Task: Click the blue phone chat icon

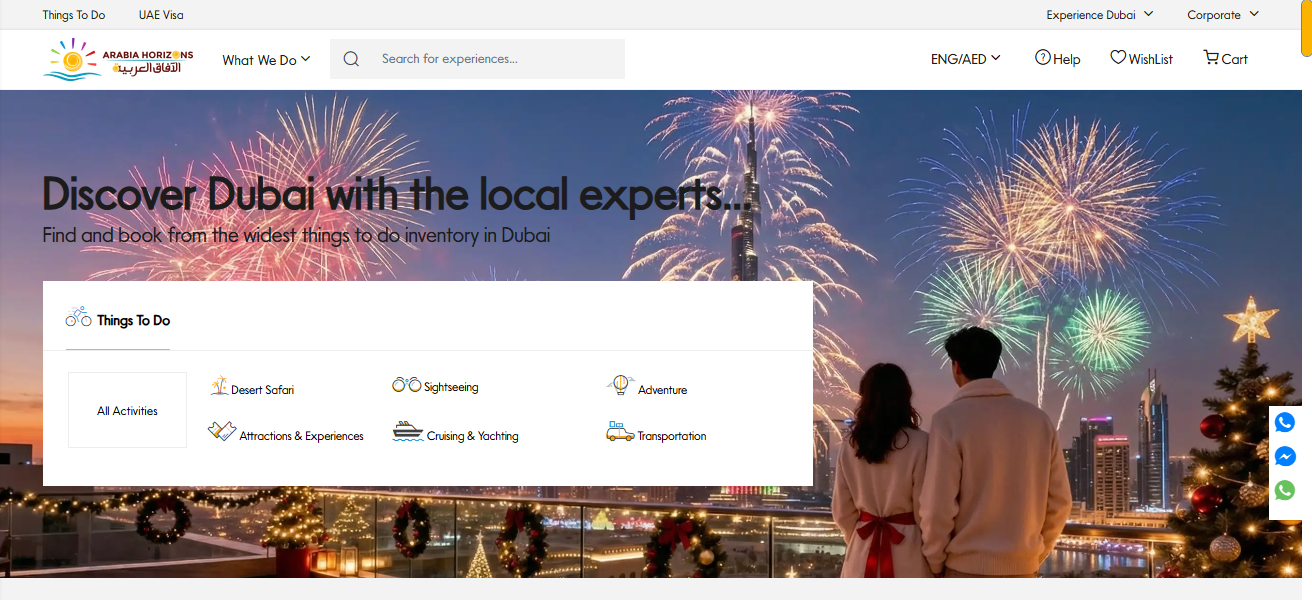Action: pyautogui.click(x=1285, y=423)
